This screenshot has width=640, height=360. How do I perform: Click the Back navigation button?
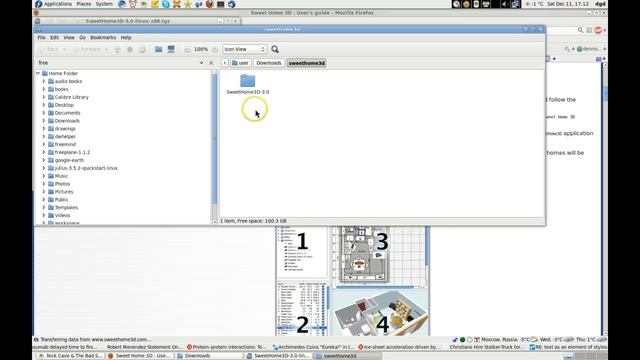coord(49,49)
